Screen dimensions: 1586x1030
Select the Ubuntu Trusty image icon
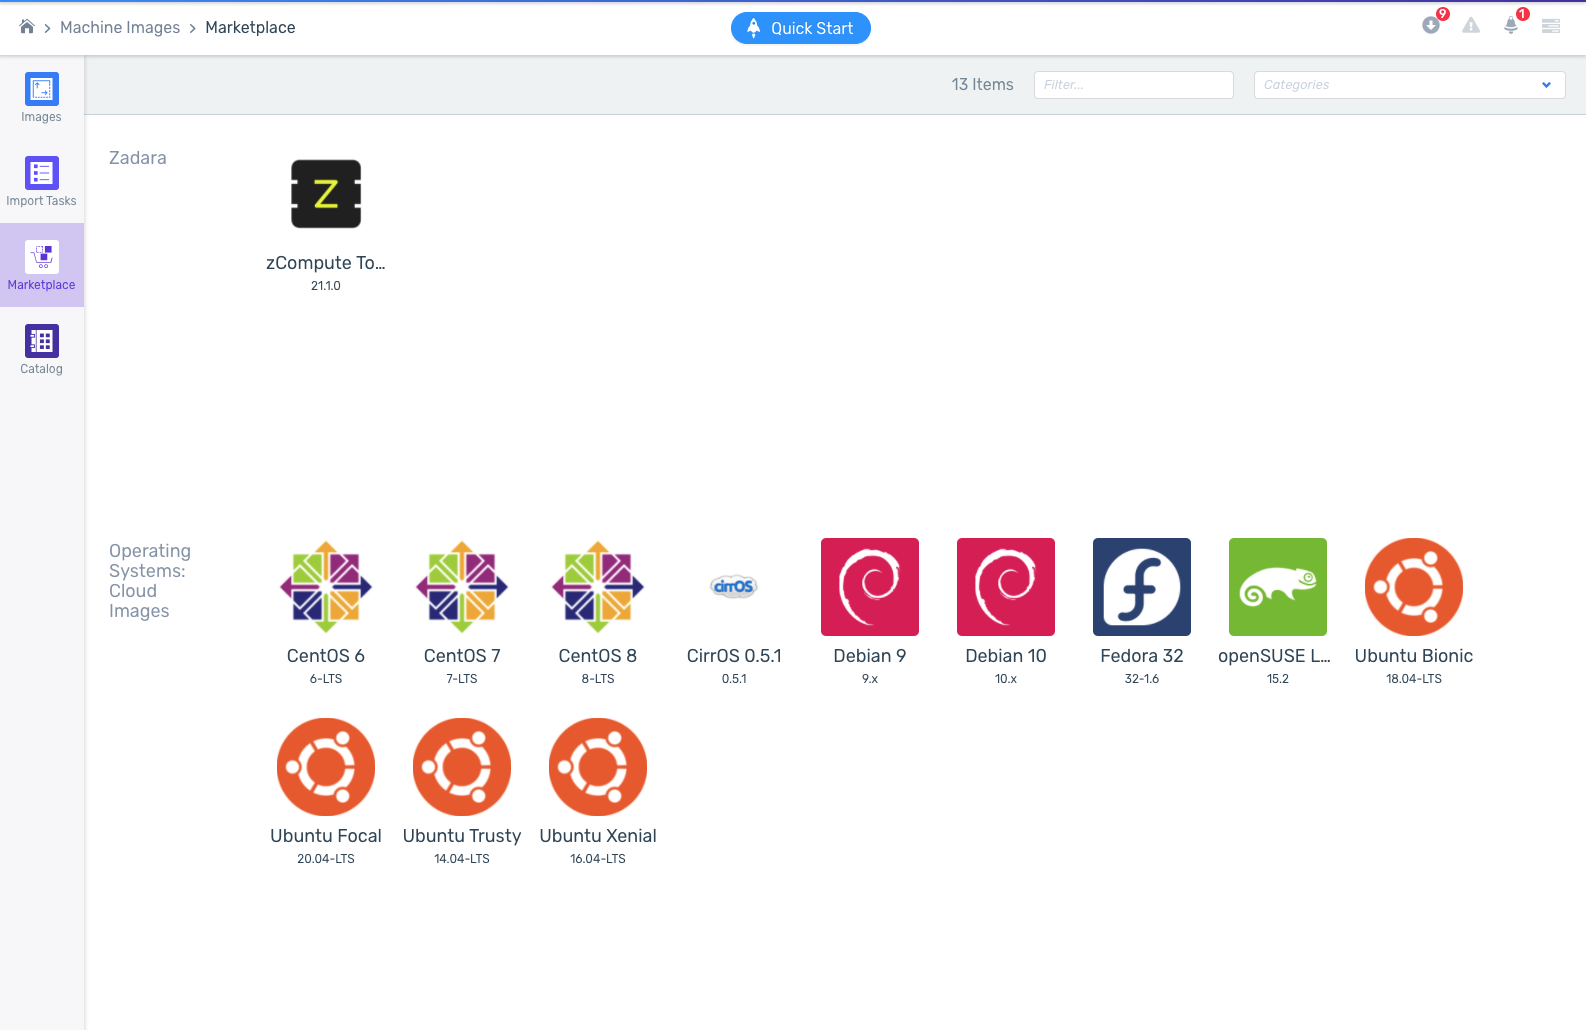462,767
